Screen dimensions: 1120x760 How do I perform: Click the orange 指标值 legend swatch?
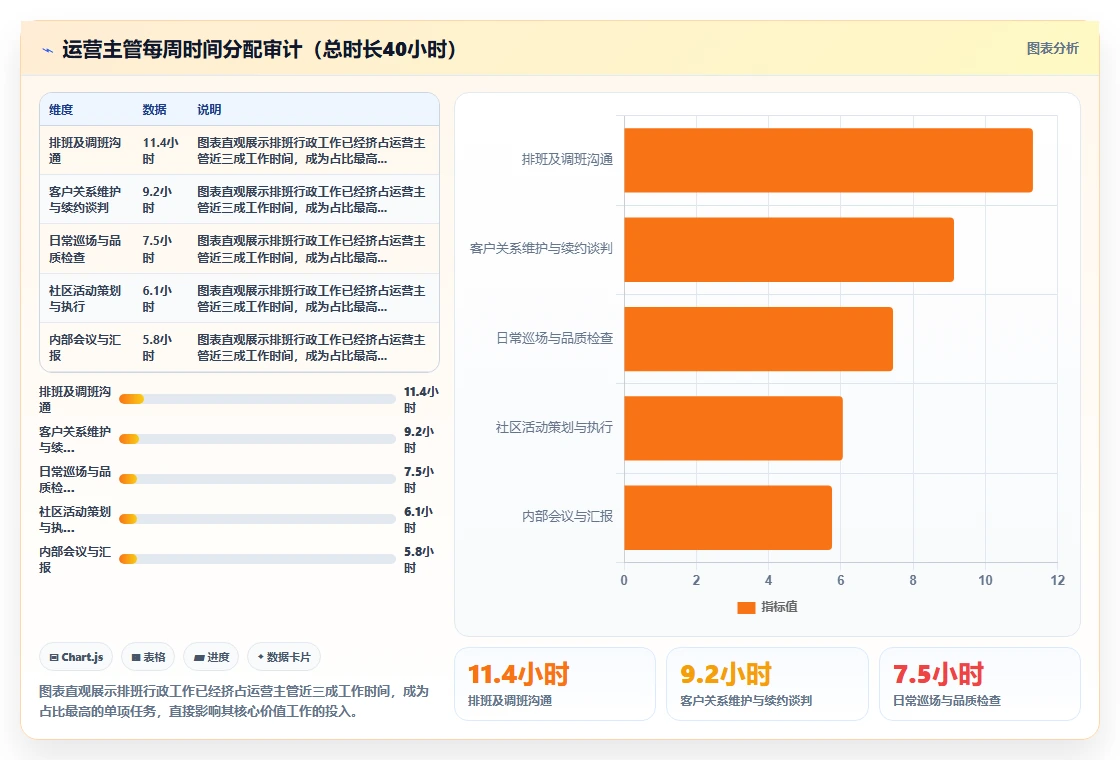click(746, 607)
